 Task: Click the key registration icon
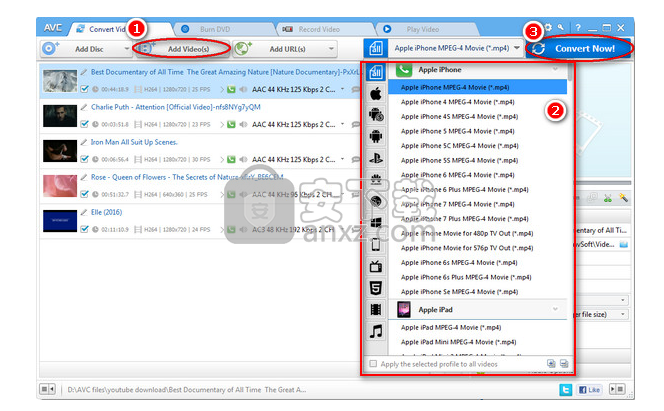[x=561, y=28]
